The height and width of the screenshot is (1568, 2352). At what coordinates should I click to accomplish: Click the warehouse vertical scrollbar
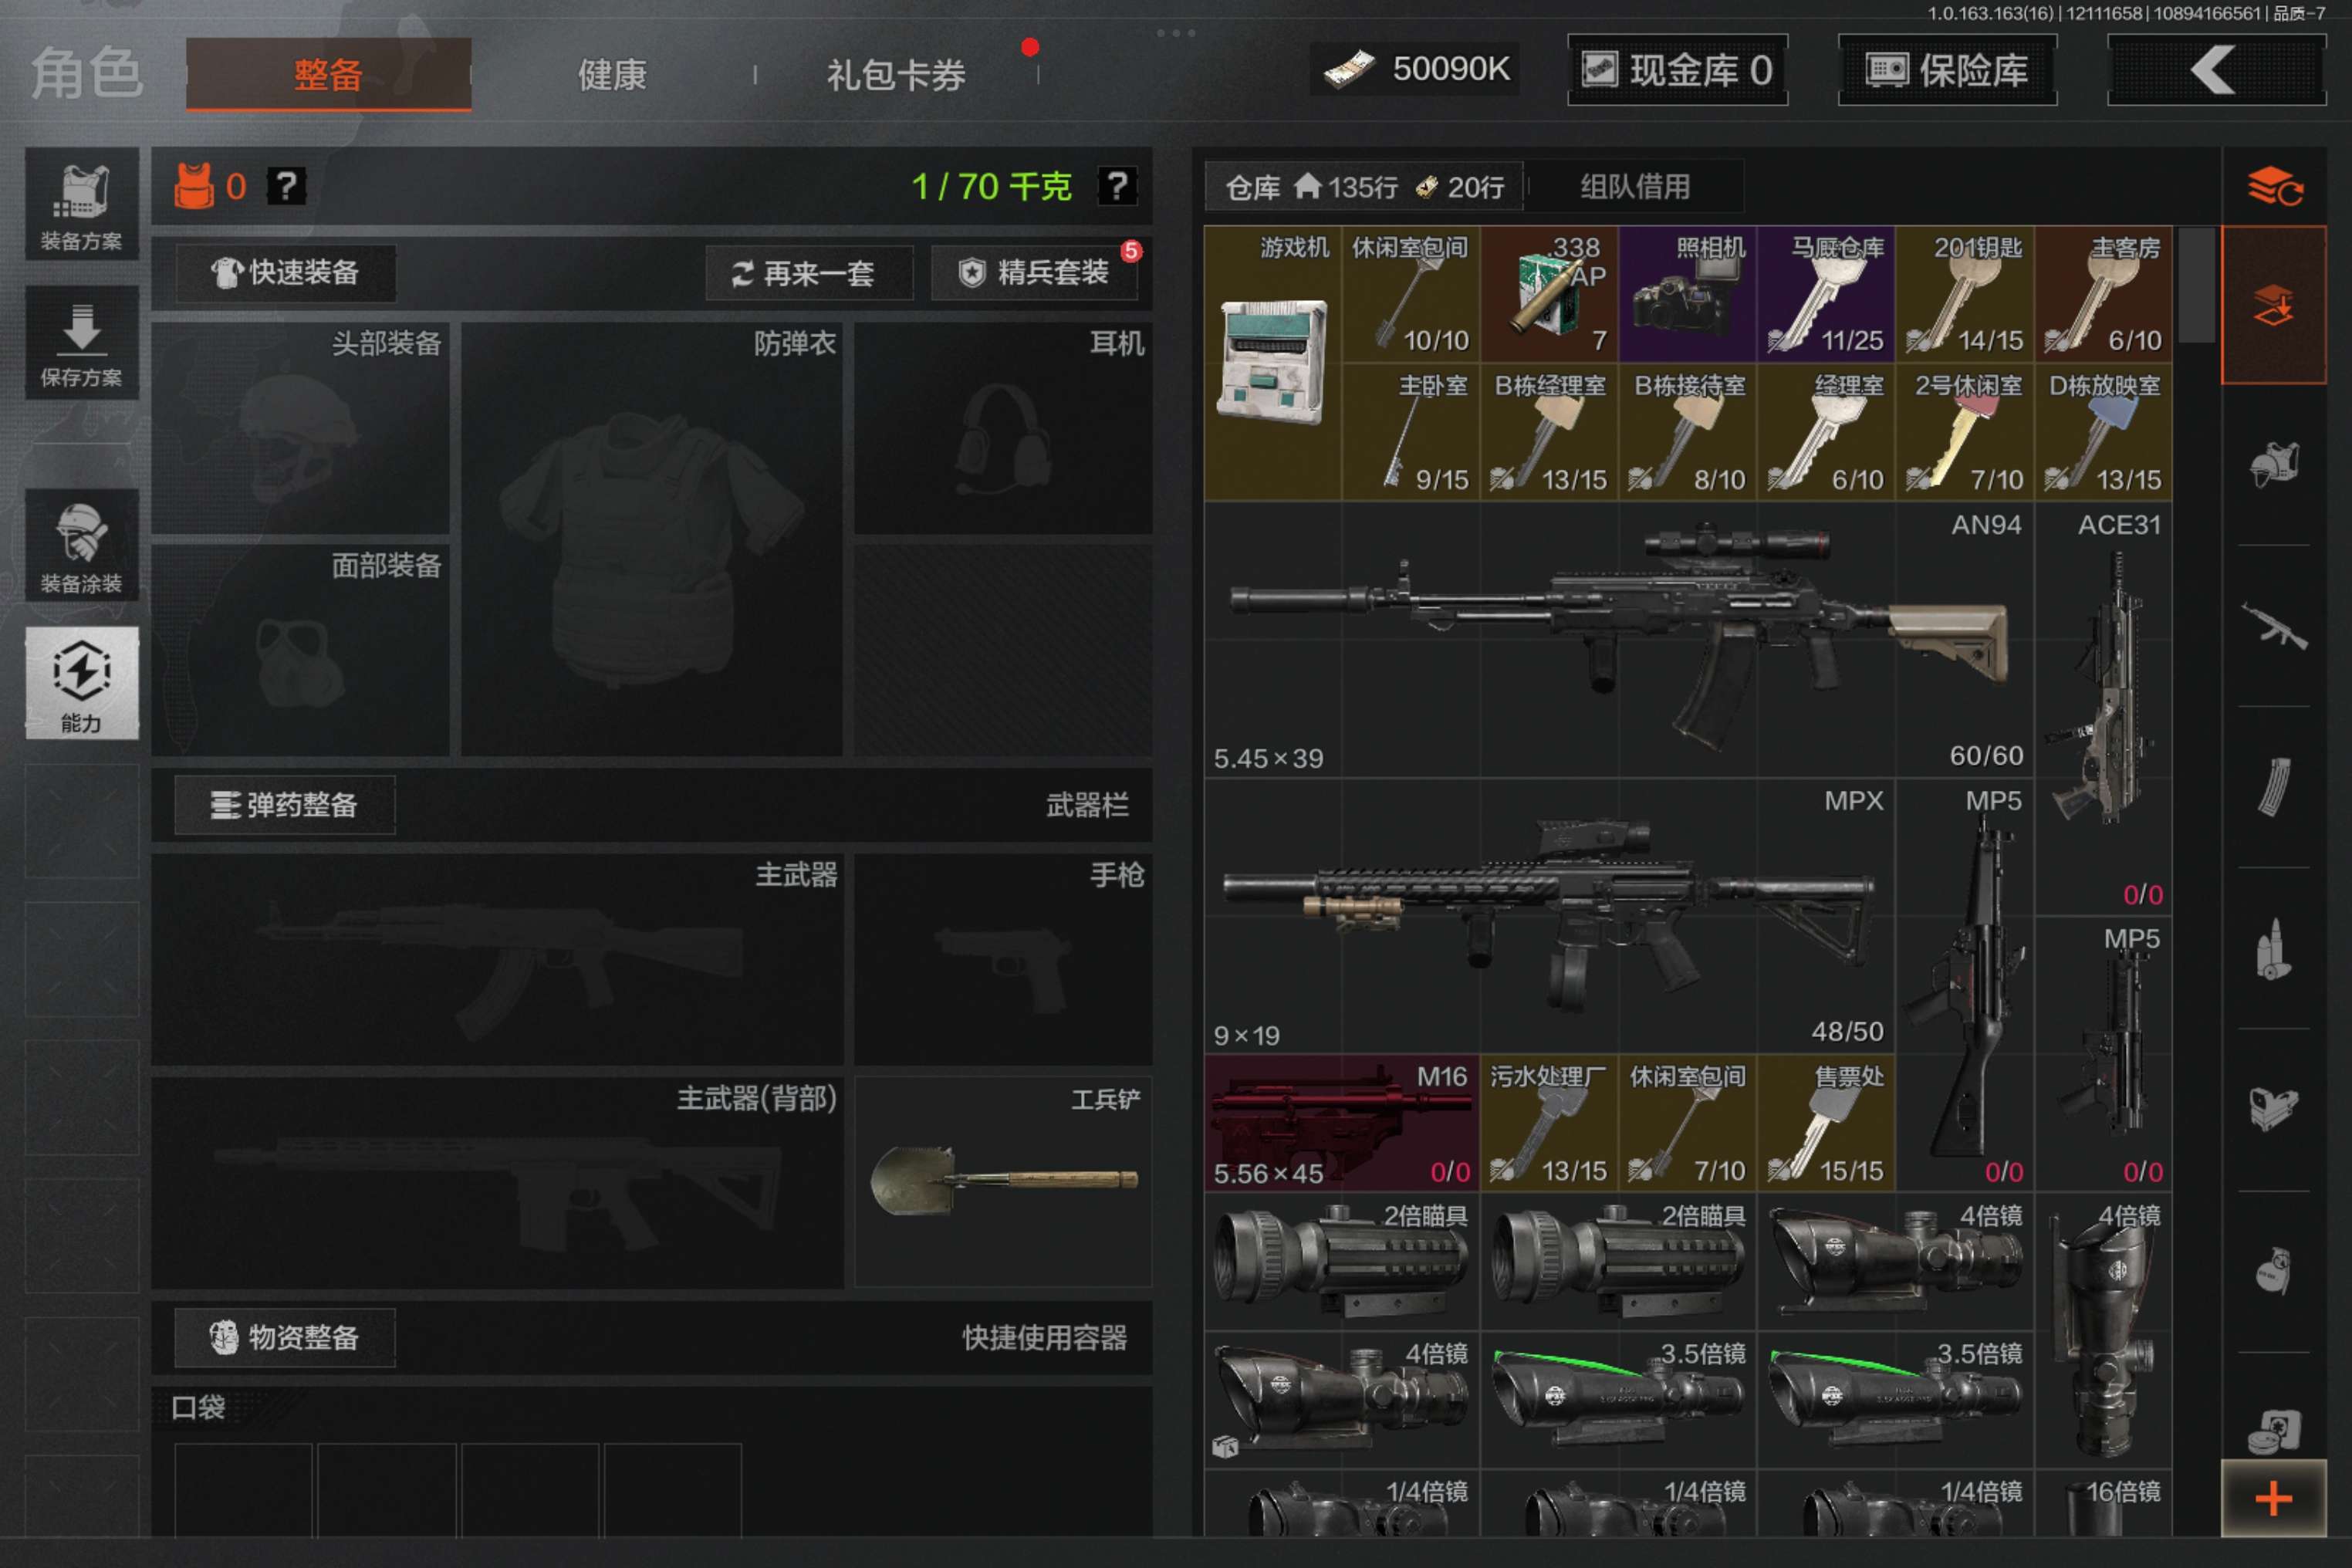(2196, 285)
